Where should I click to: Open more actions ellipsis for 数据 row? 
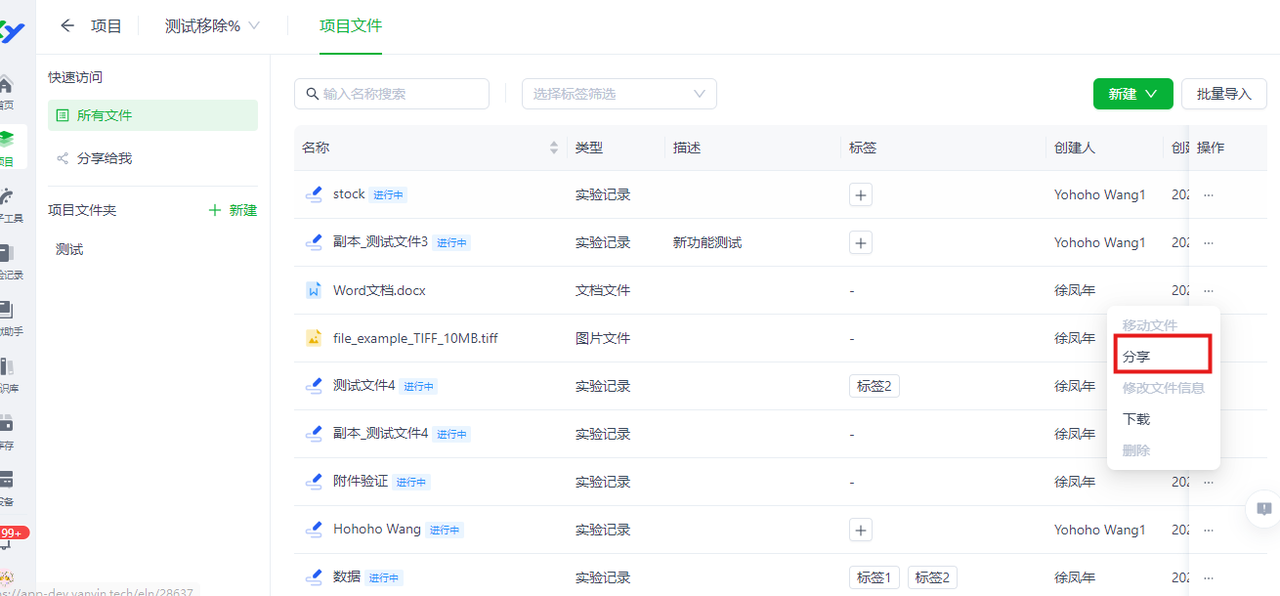1208,578
